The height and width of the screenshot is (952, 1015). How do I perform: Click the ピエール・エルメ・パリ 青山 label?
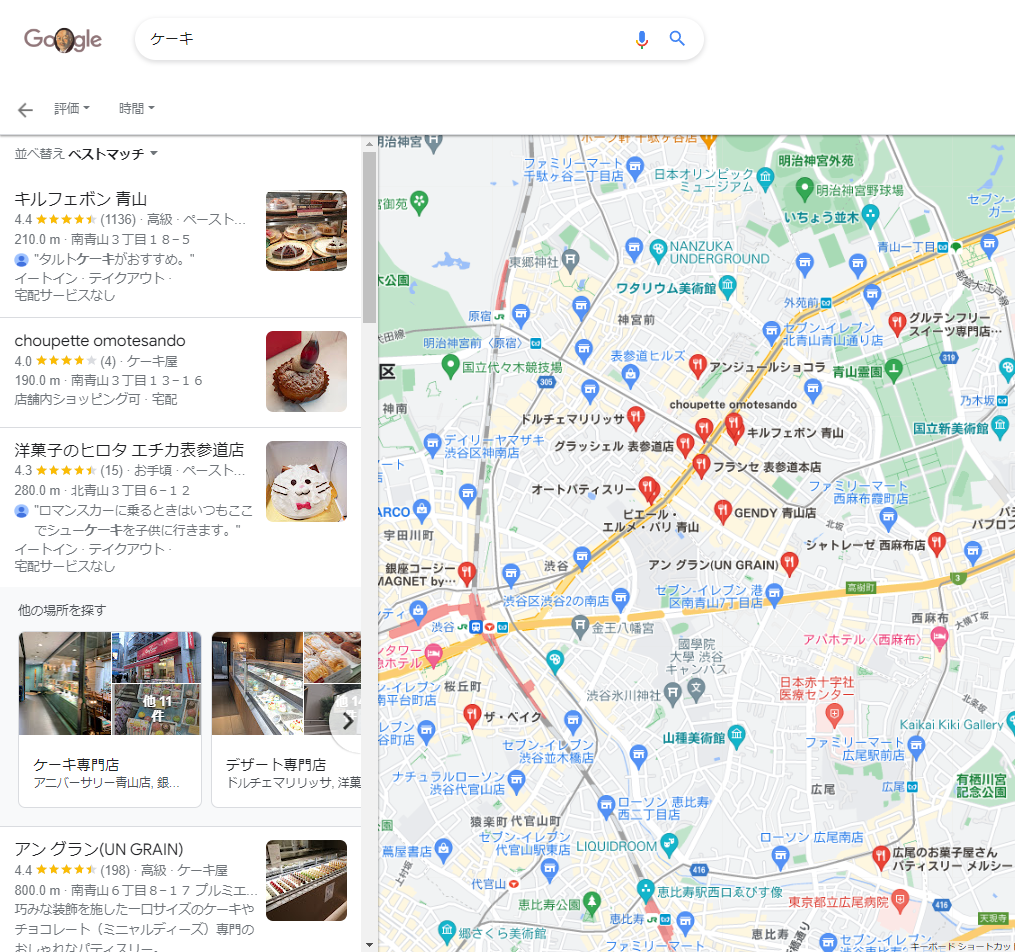(651, 521)
